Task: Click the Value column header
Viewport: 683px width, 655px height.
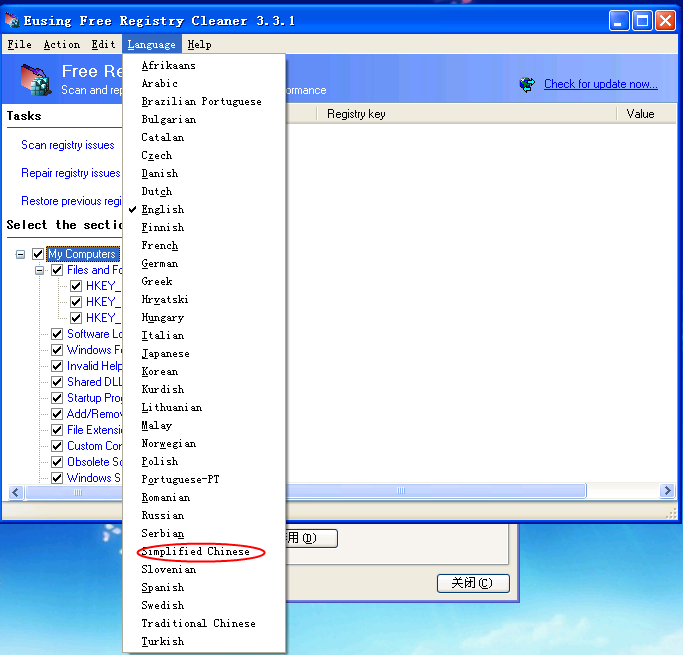Action: coord(646,114)
